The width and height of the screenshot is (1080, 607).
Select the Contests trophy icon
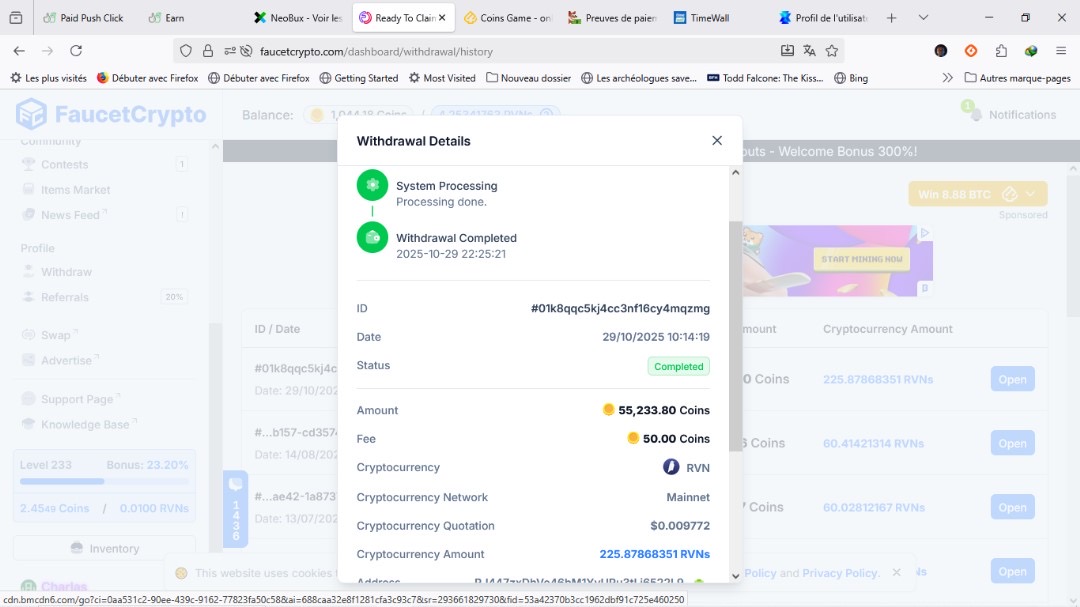[30, 164]
